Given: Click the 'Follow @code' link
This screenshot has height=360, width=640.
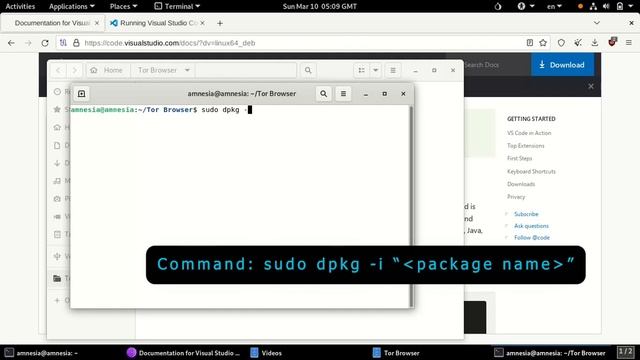Looking at the screenshot, I should pyautogui.click(x=532, y=238).
